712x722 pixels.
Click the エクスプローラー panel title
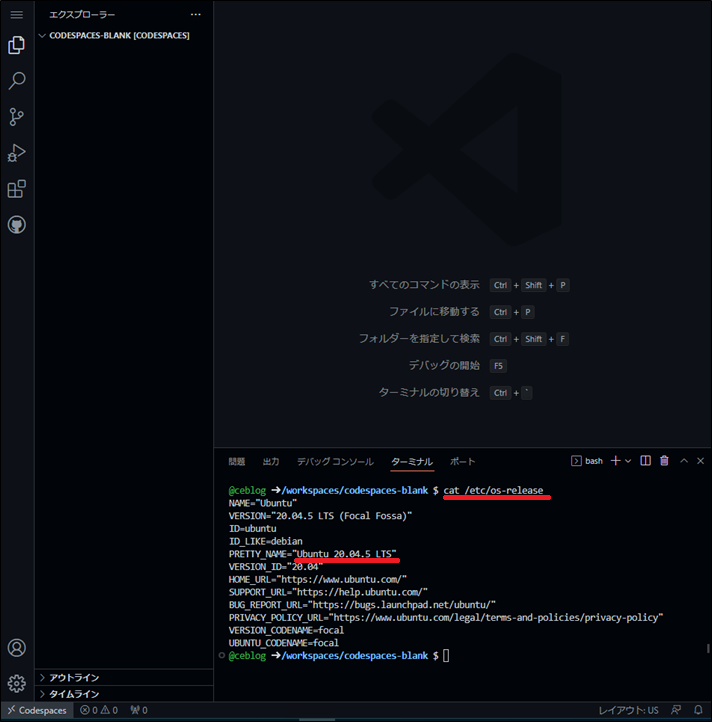click(82, 15)
